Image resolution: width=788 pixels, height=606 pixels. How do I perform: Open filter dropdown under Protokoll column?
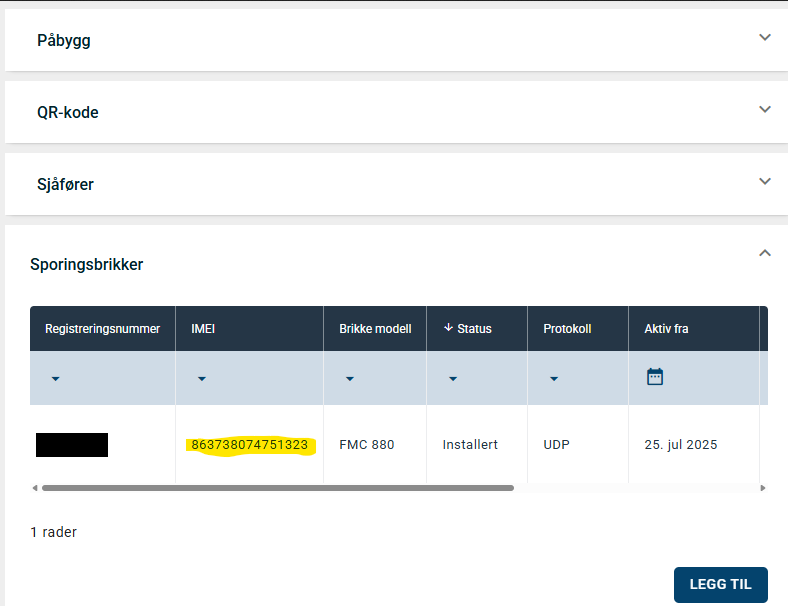(554, 379)
